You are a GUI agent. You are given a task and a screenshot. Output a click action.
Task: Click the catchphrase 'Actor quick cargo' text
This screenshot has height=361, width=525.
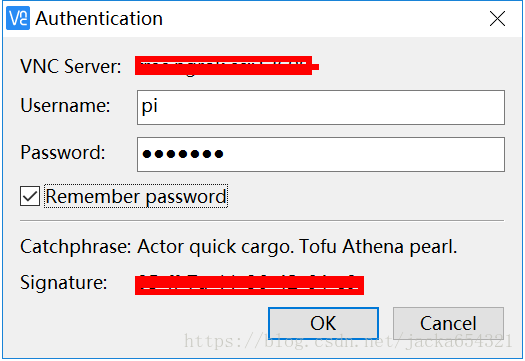214,247
